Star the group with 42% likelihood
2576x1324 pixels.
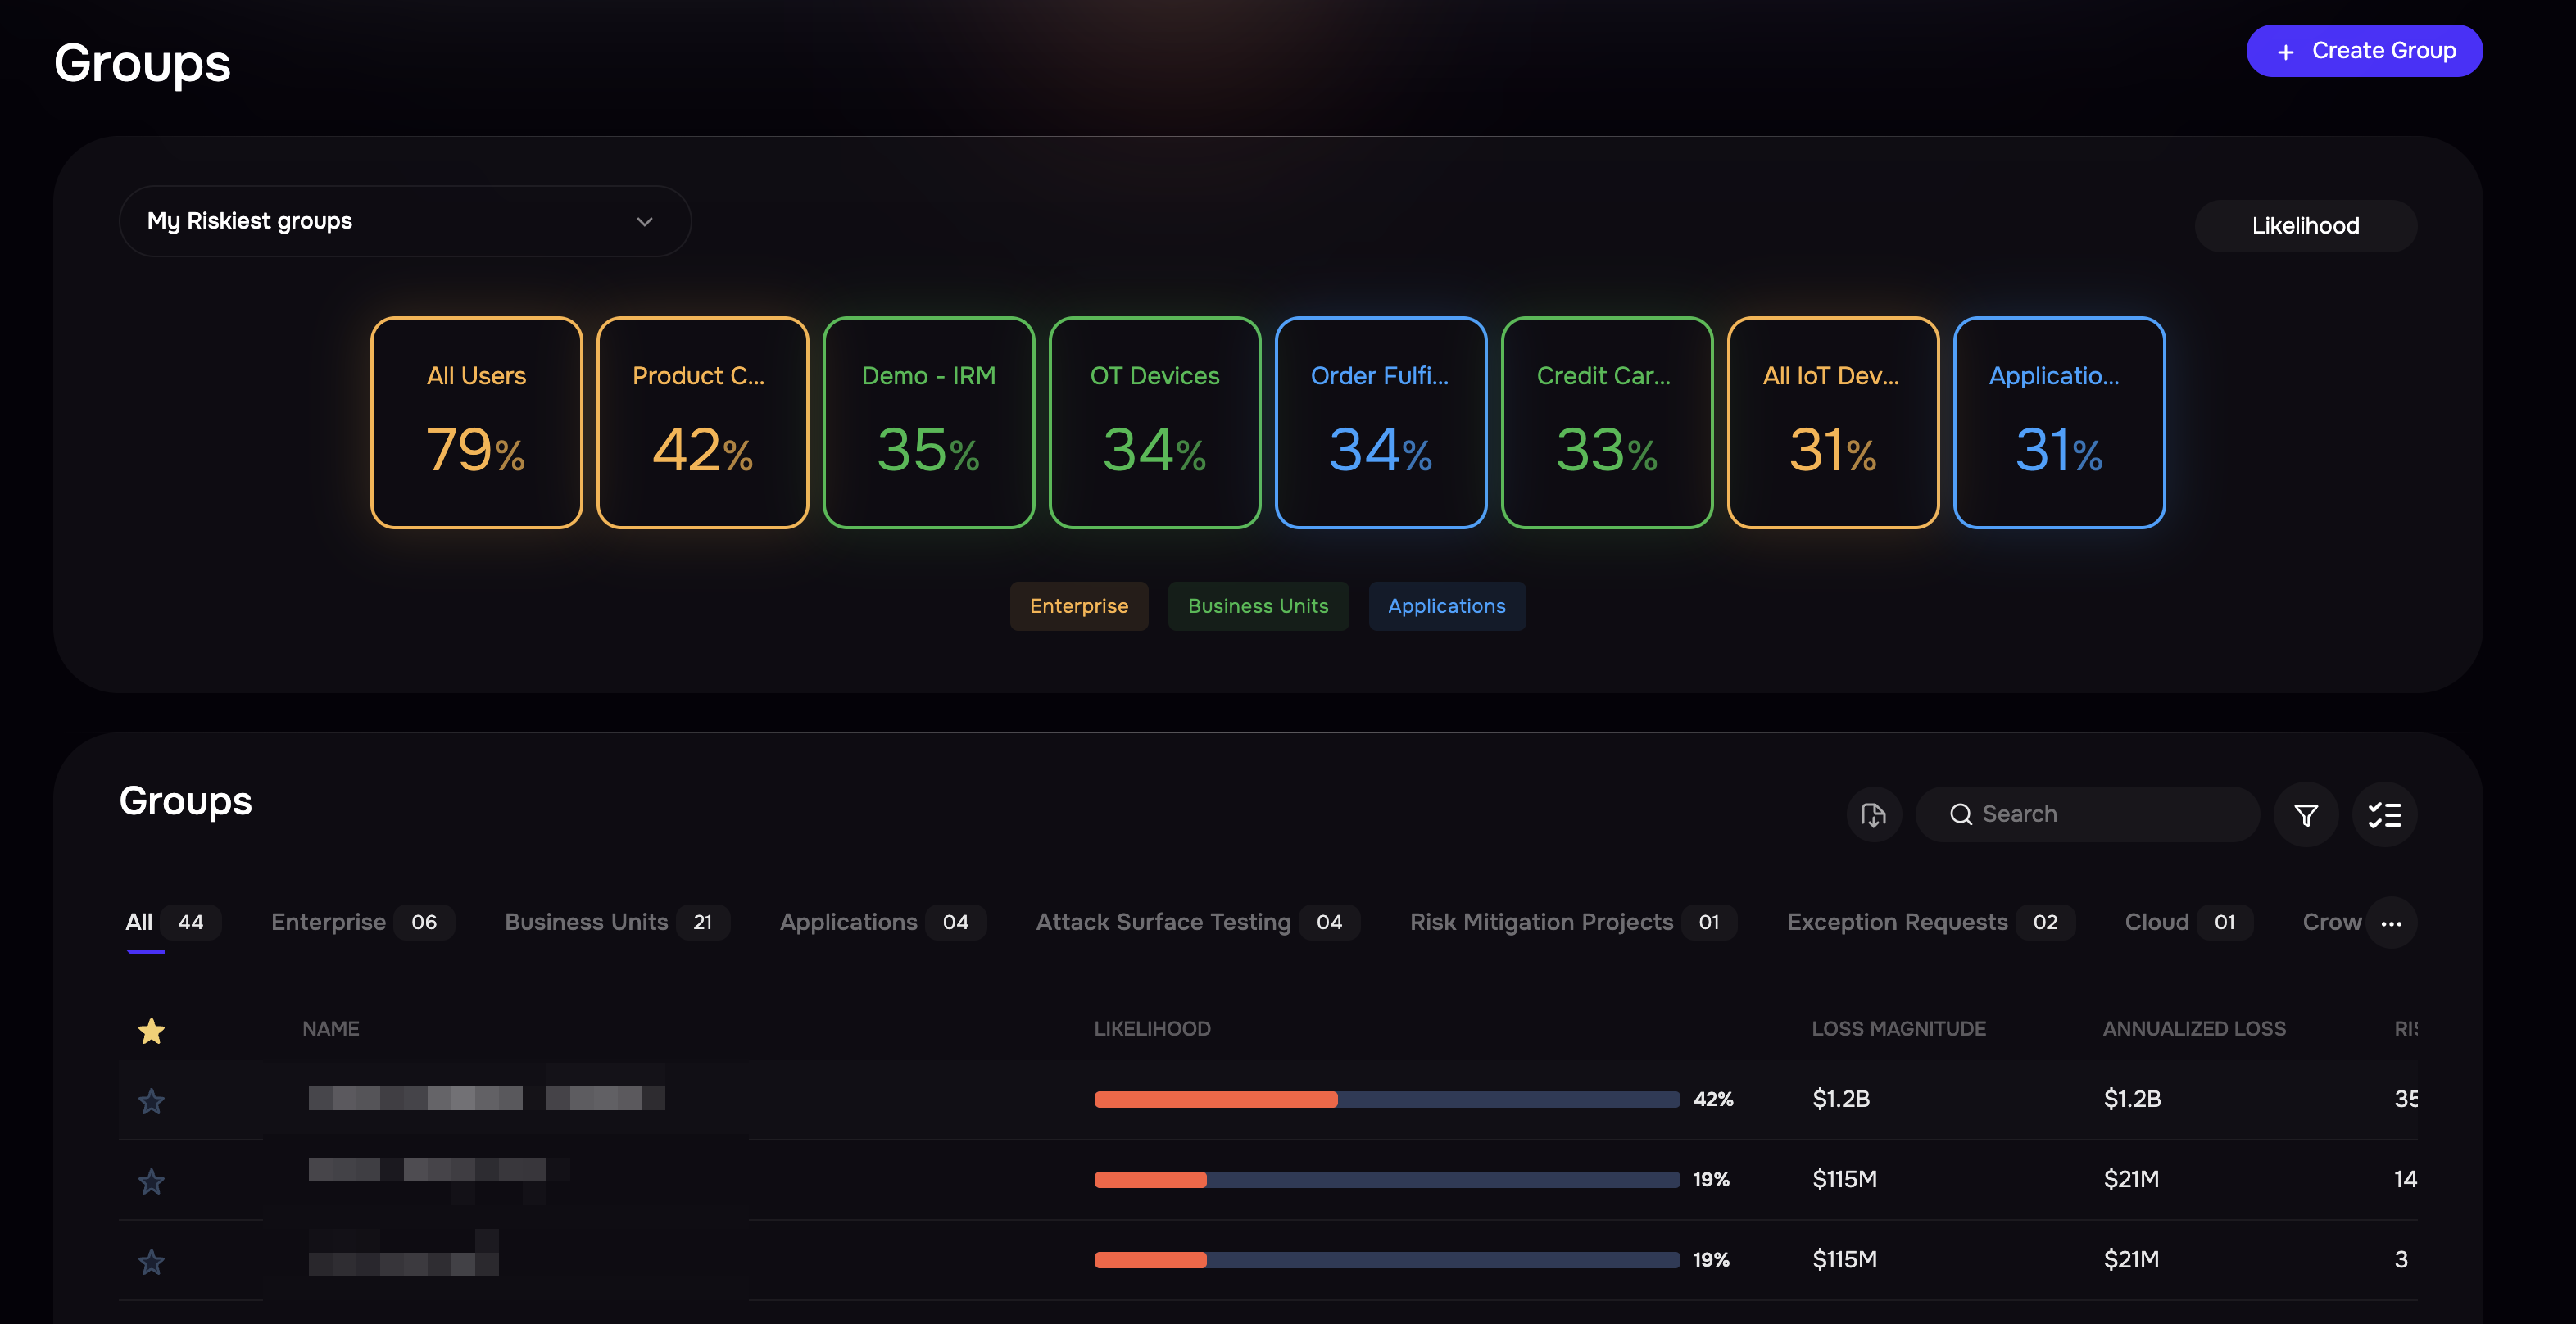point(151,1101)
